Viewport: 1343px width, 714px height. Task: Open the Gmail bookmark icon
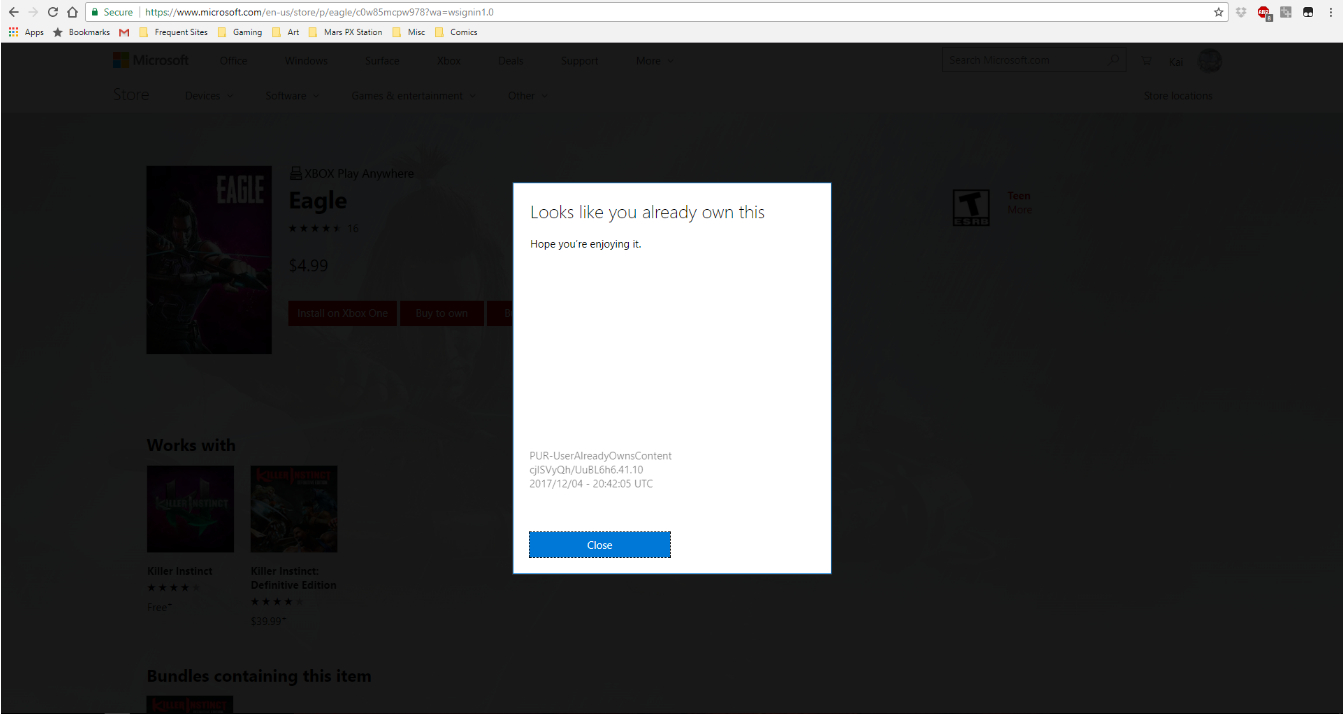click(124, 32)
